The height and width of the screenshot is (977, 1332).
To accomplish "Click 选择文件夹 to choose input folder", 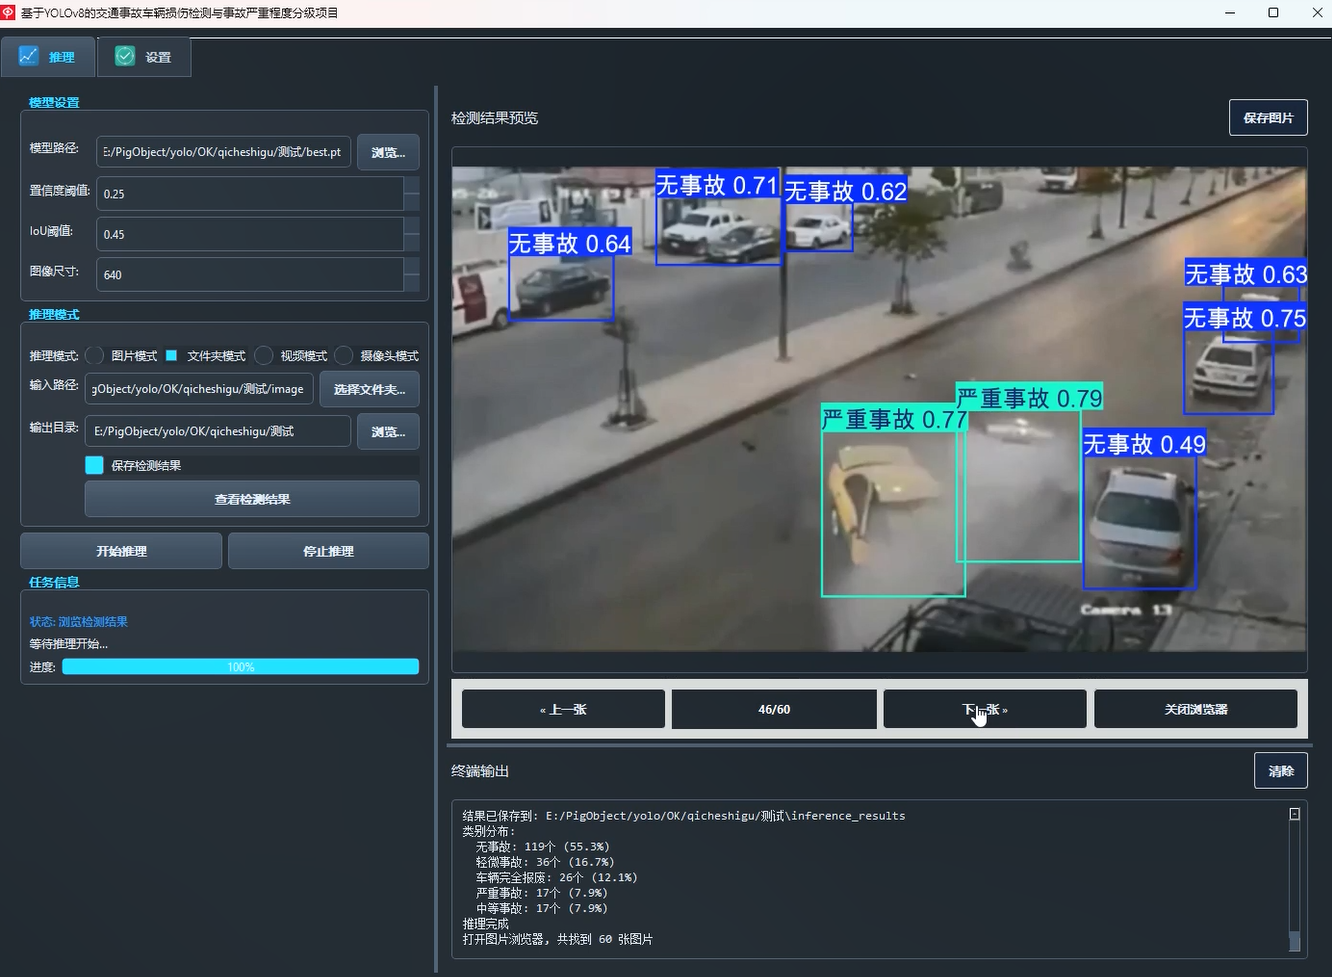I will pos(369,389).
